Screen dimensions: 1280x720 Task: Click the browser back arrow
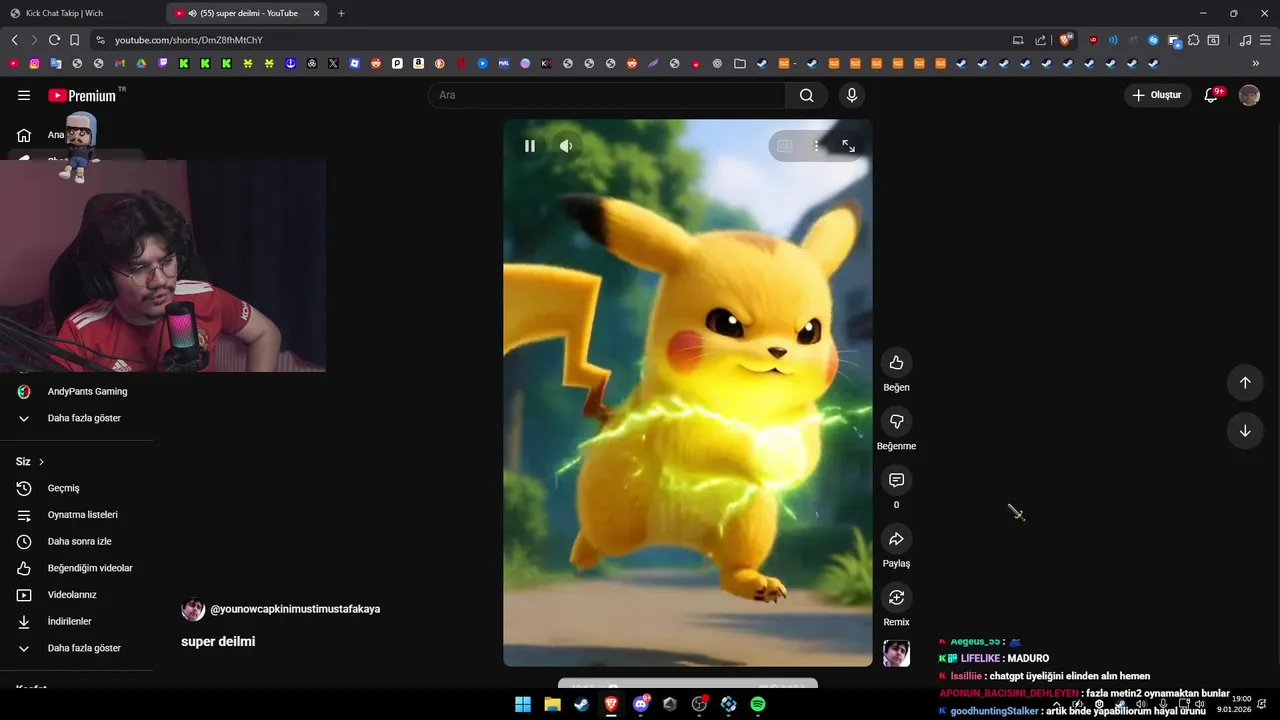[x=14, y=40]
